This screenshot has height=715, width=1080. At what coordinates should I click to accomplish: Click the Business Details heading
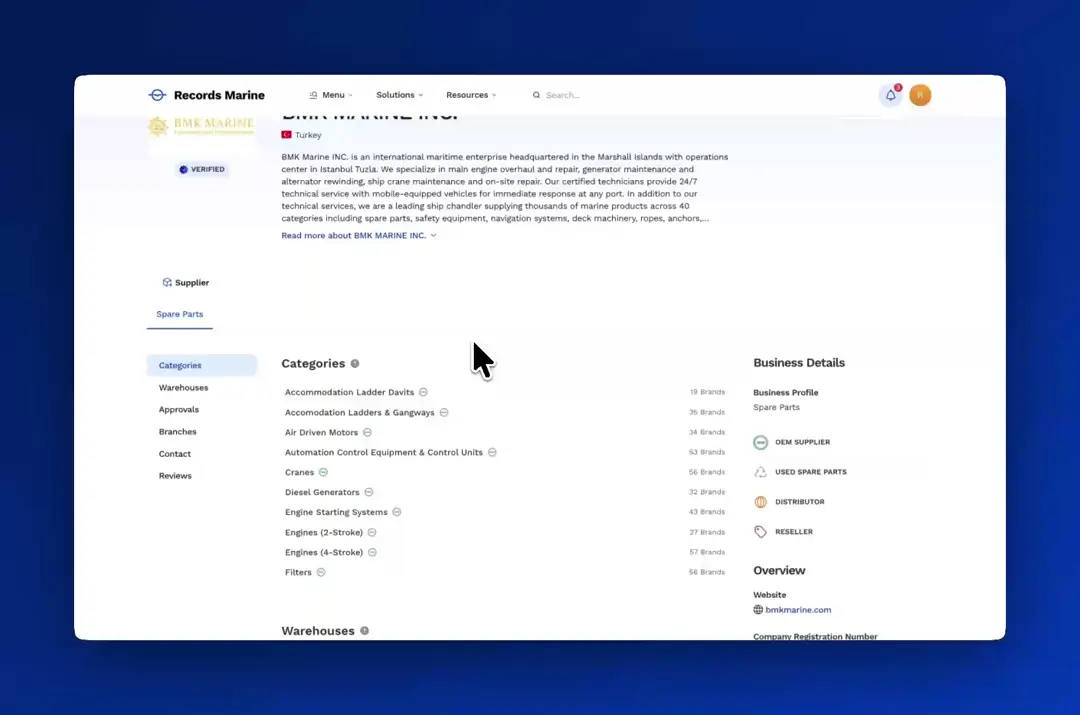tap(799, 363)
